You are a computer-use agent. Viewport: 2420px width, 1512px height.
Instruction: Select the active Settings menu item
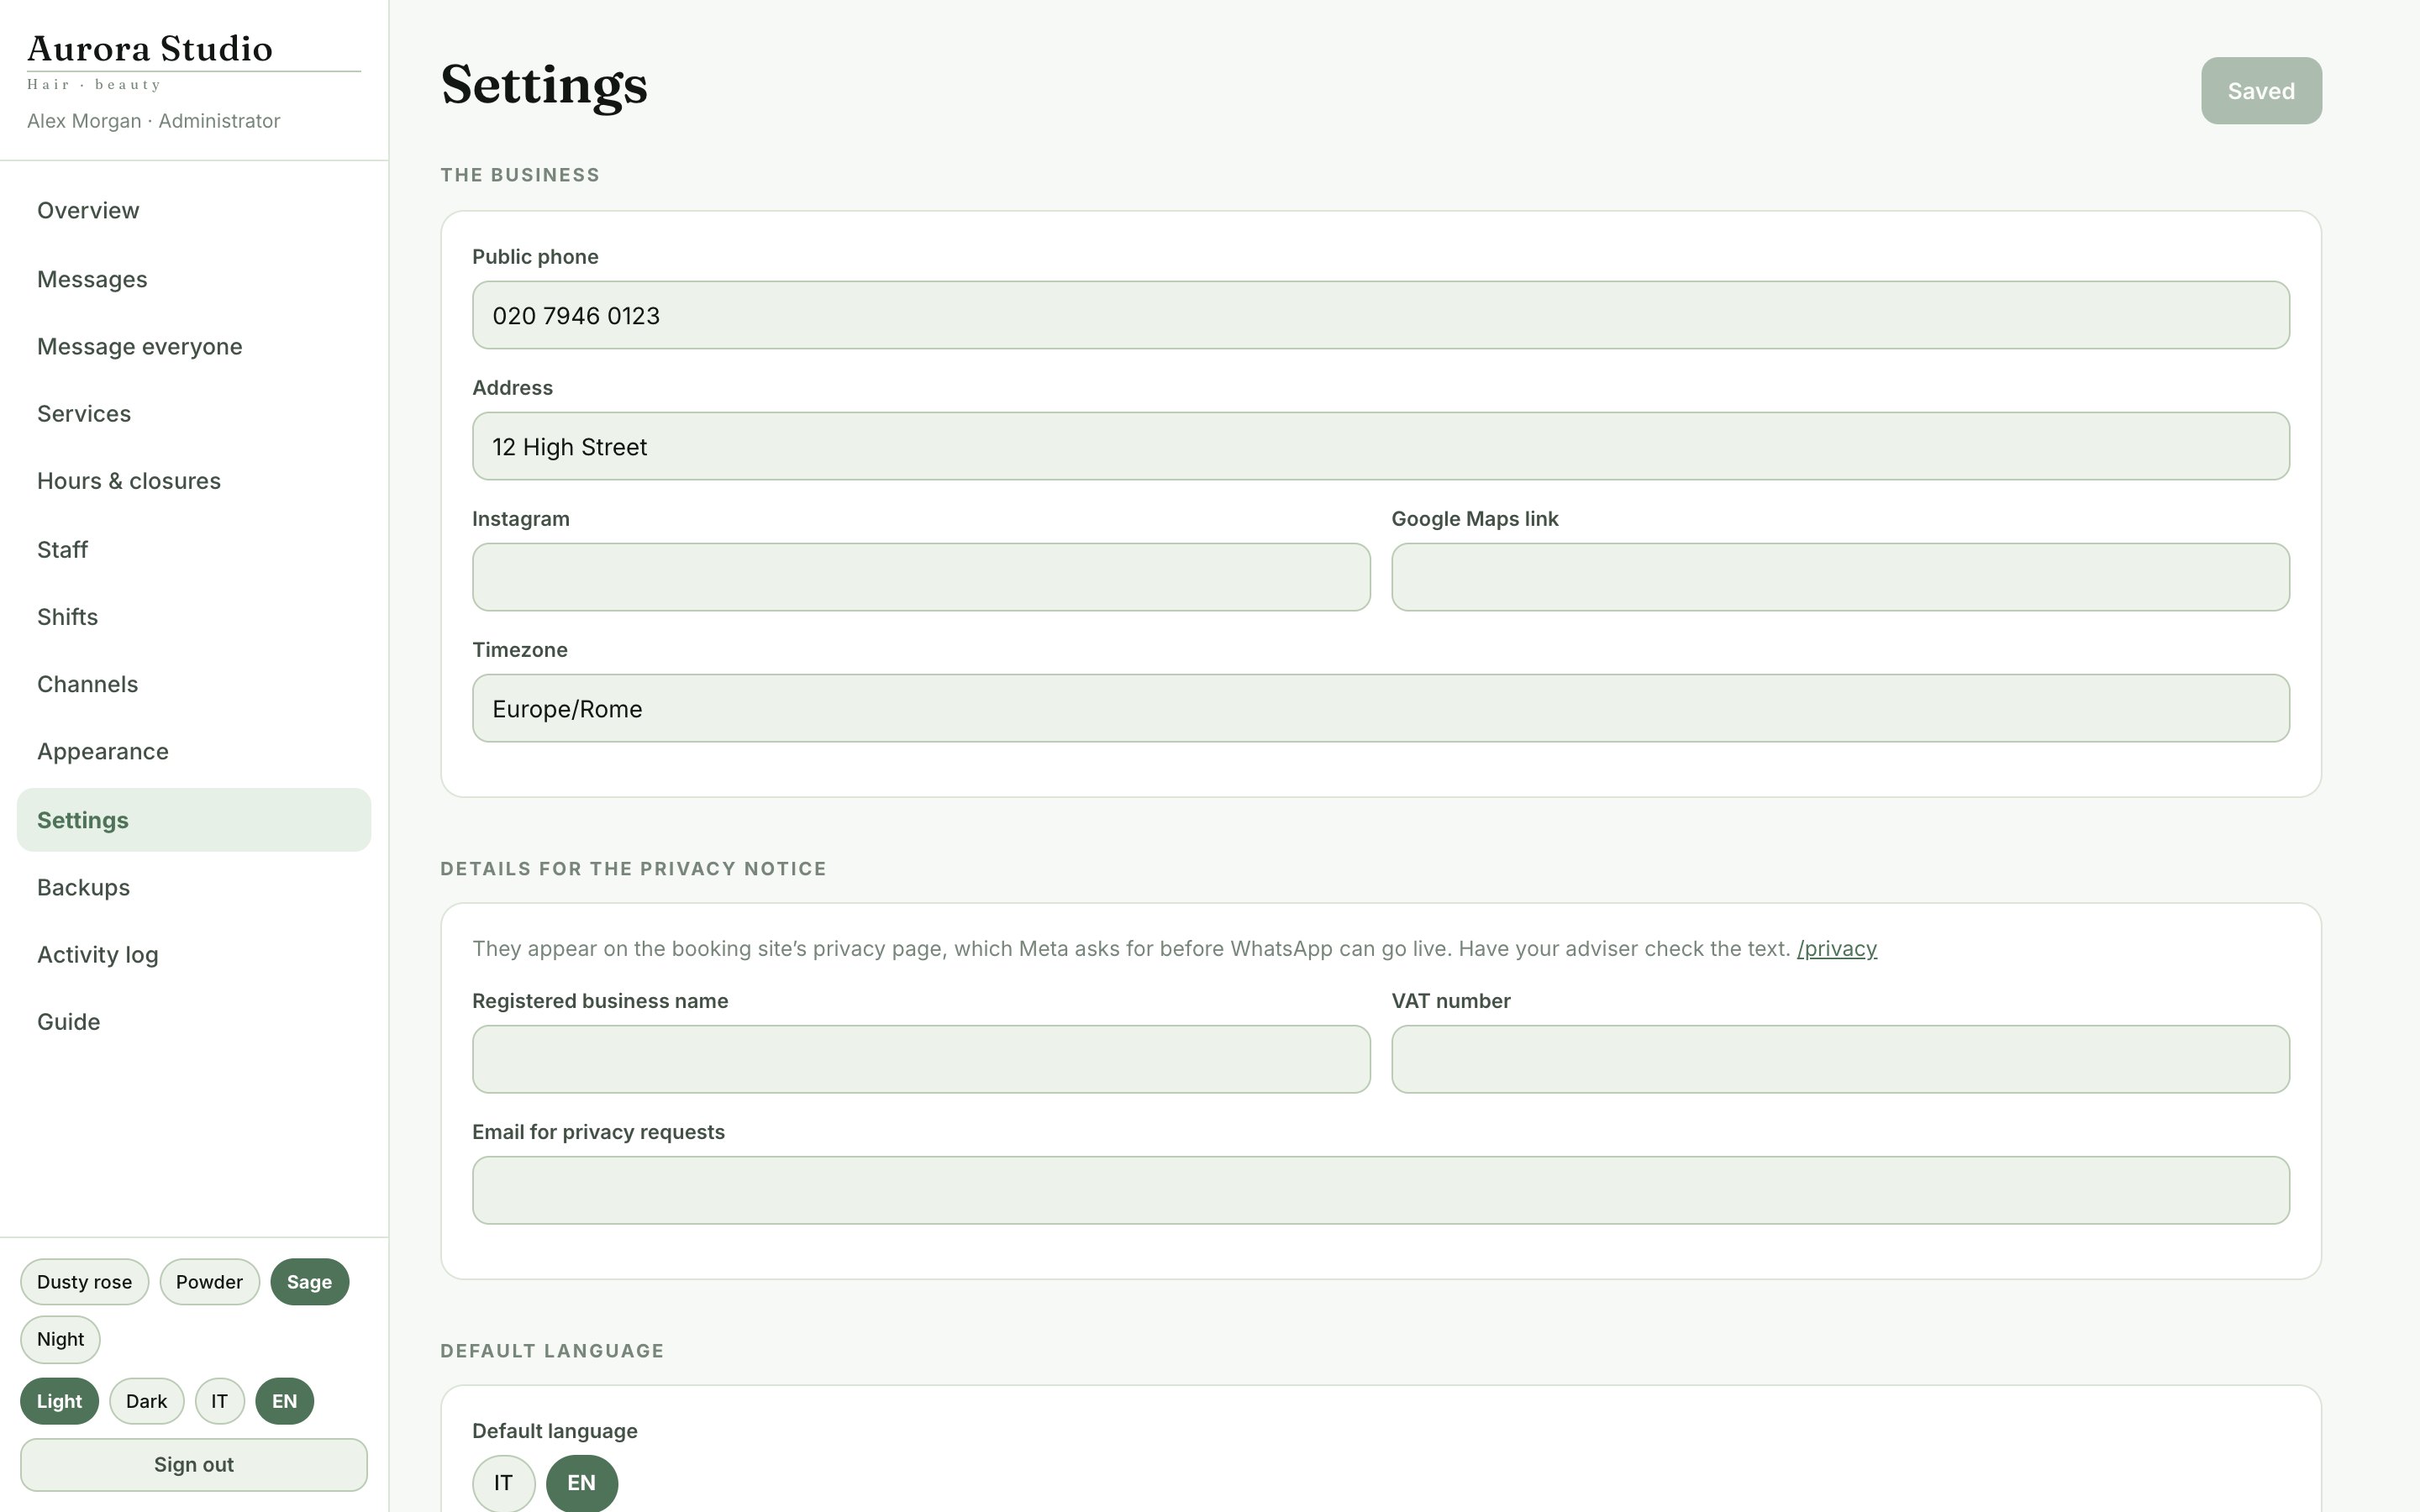(193, 820)
